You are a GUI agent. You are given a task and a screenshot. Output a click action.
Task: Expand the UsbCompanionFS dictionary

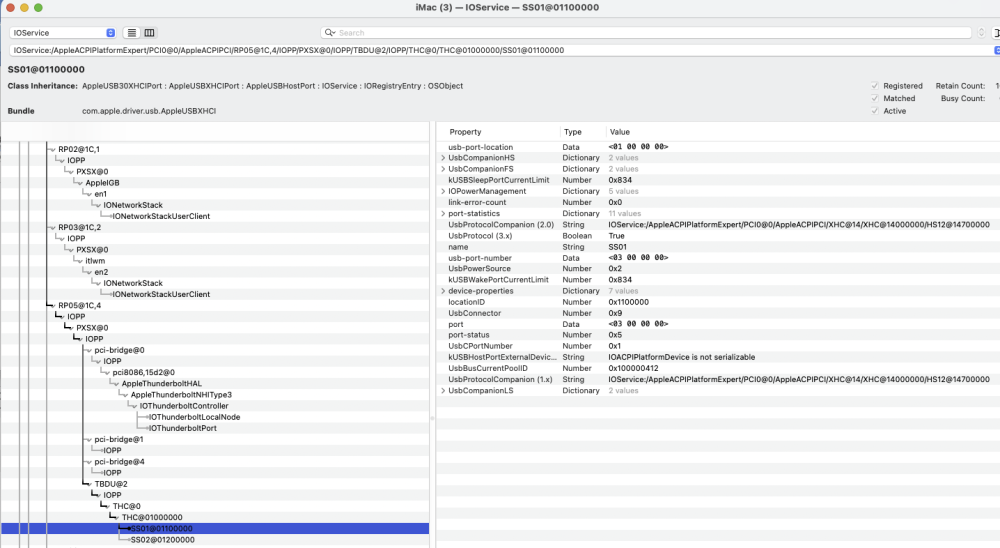tap(443, 169)
